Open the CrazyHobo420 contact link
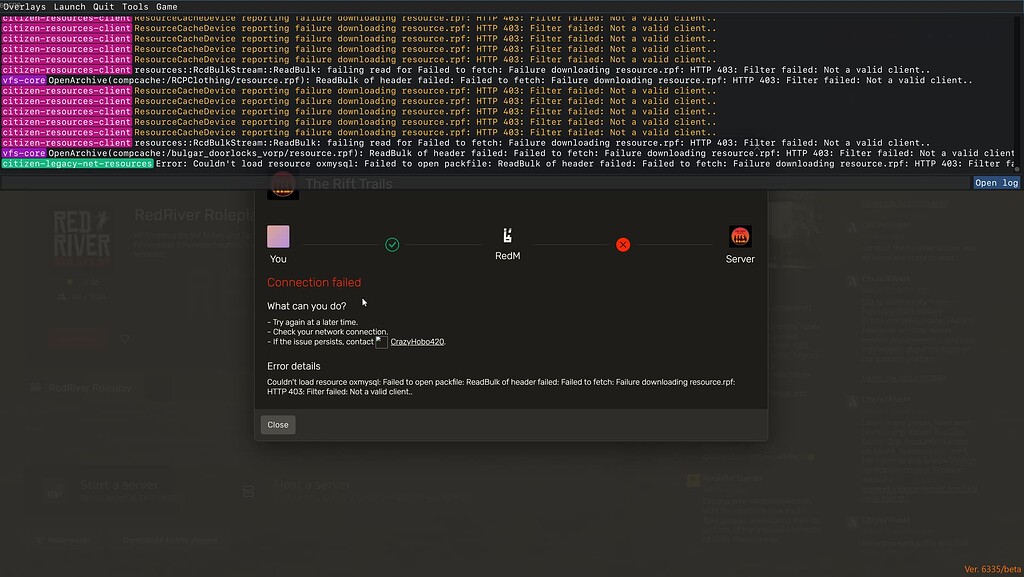This screenshot has height=577, width=1024. (x=419, y=341)
